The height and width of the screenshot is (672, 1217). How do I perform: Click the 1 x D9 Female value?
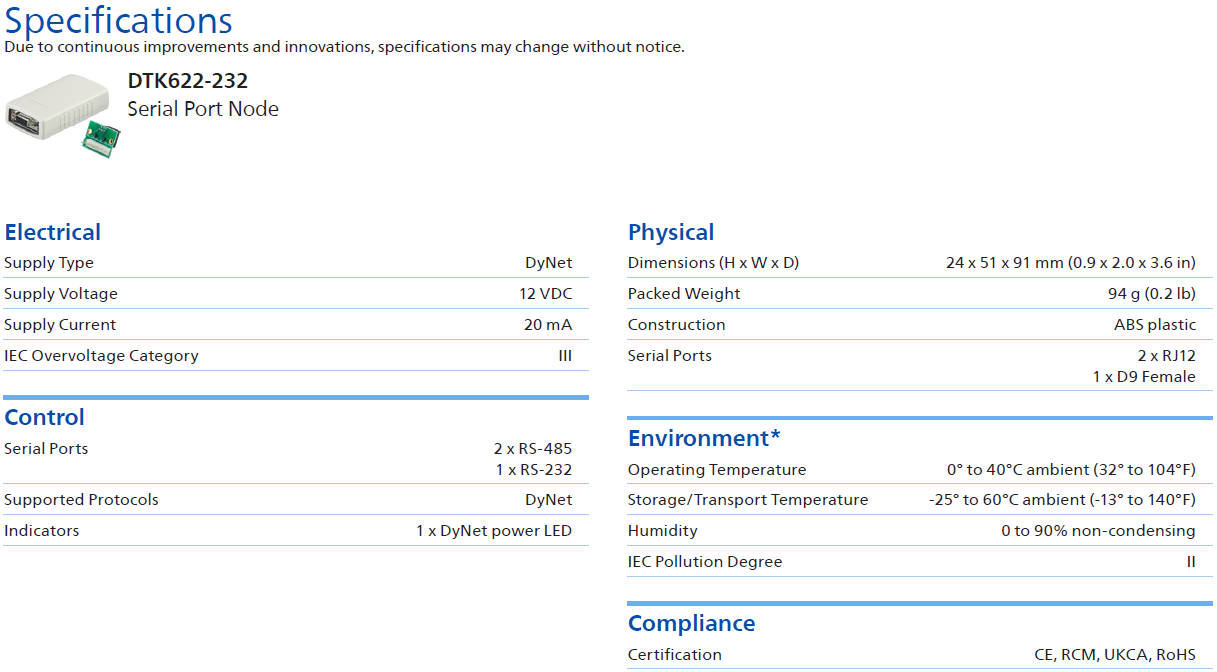pos(1144,377)
